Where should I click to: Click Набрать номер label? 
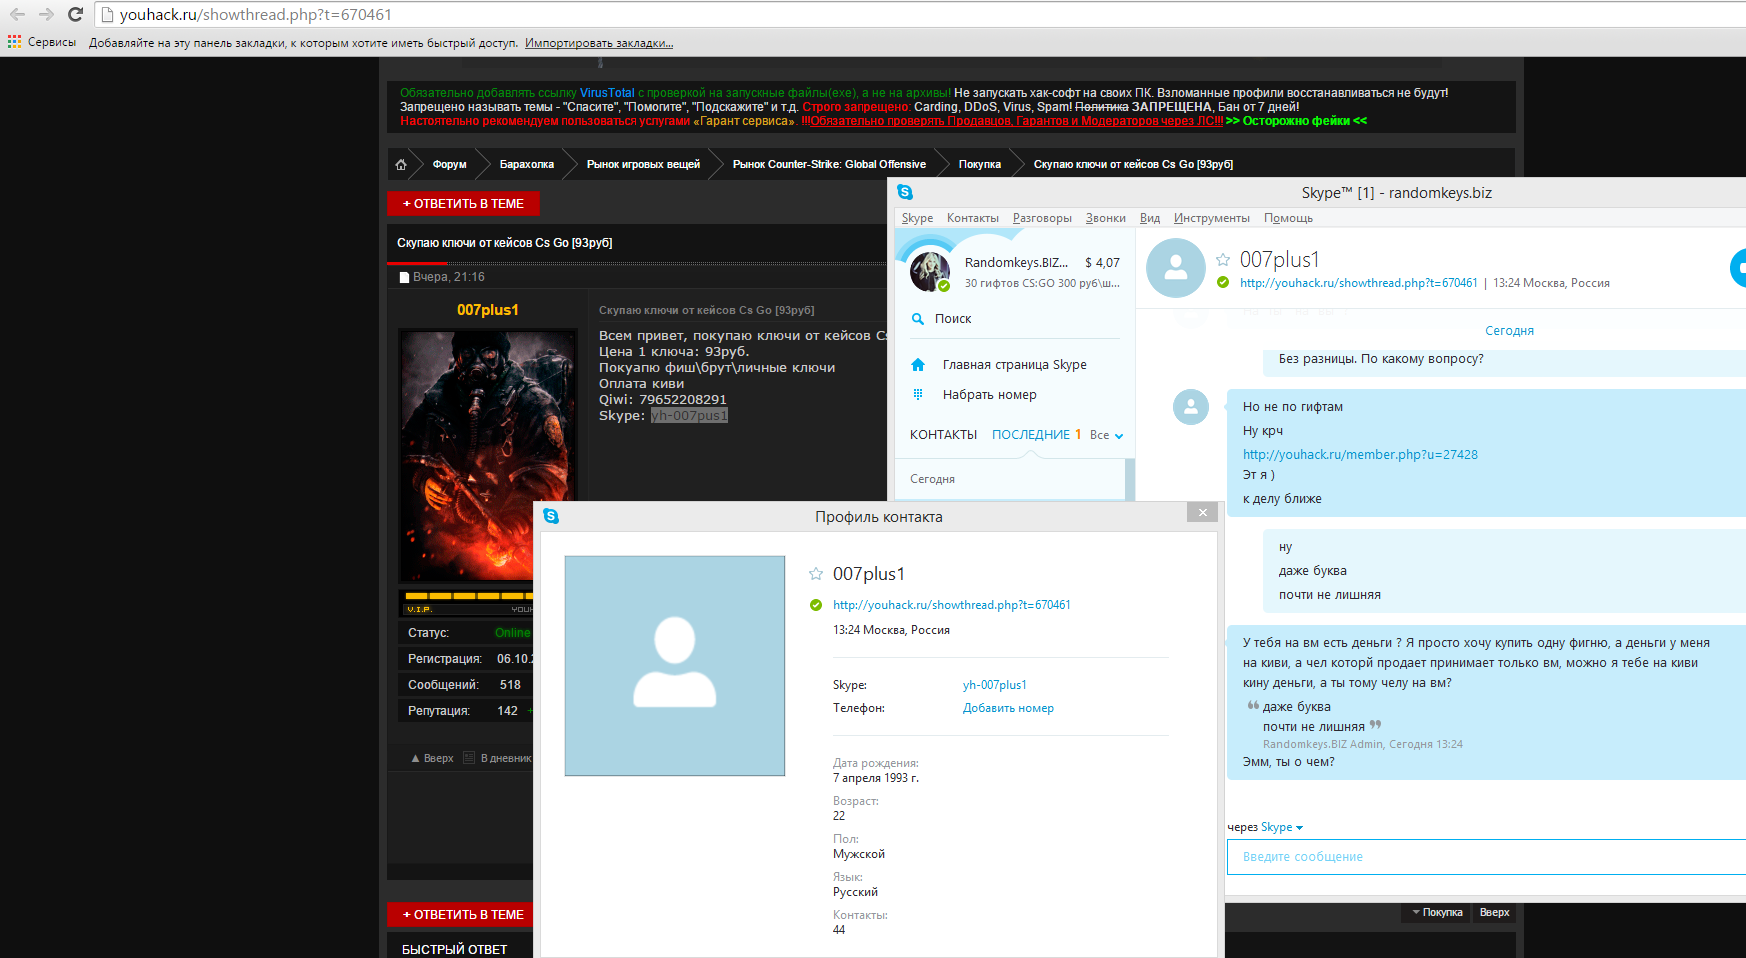click(990, 395)
